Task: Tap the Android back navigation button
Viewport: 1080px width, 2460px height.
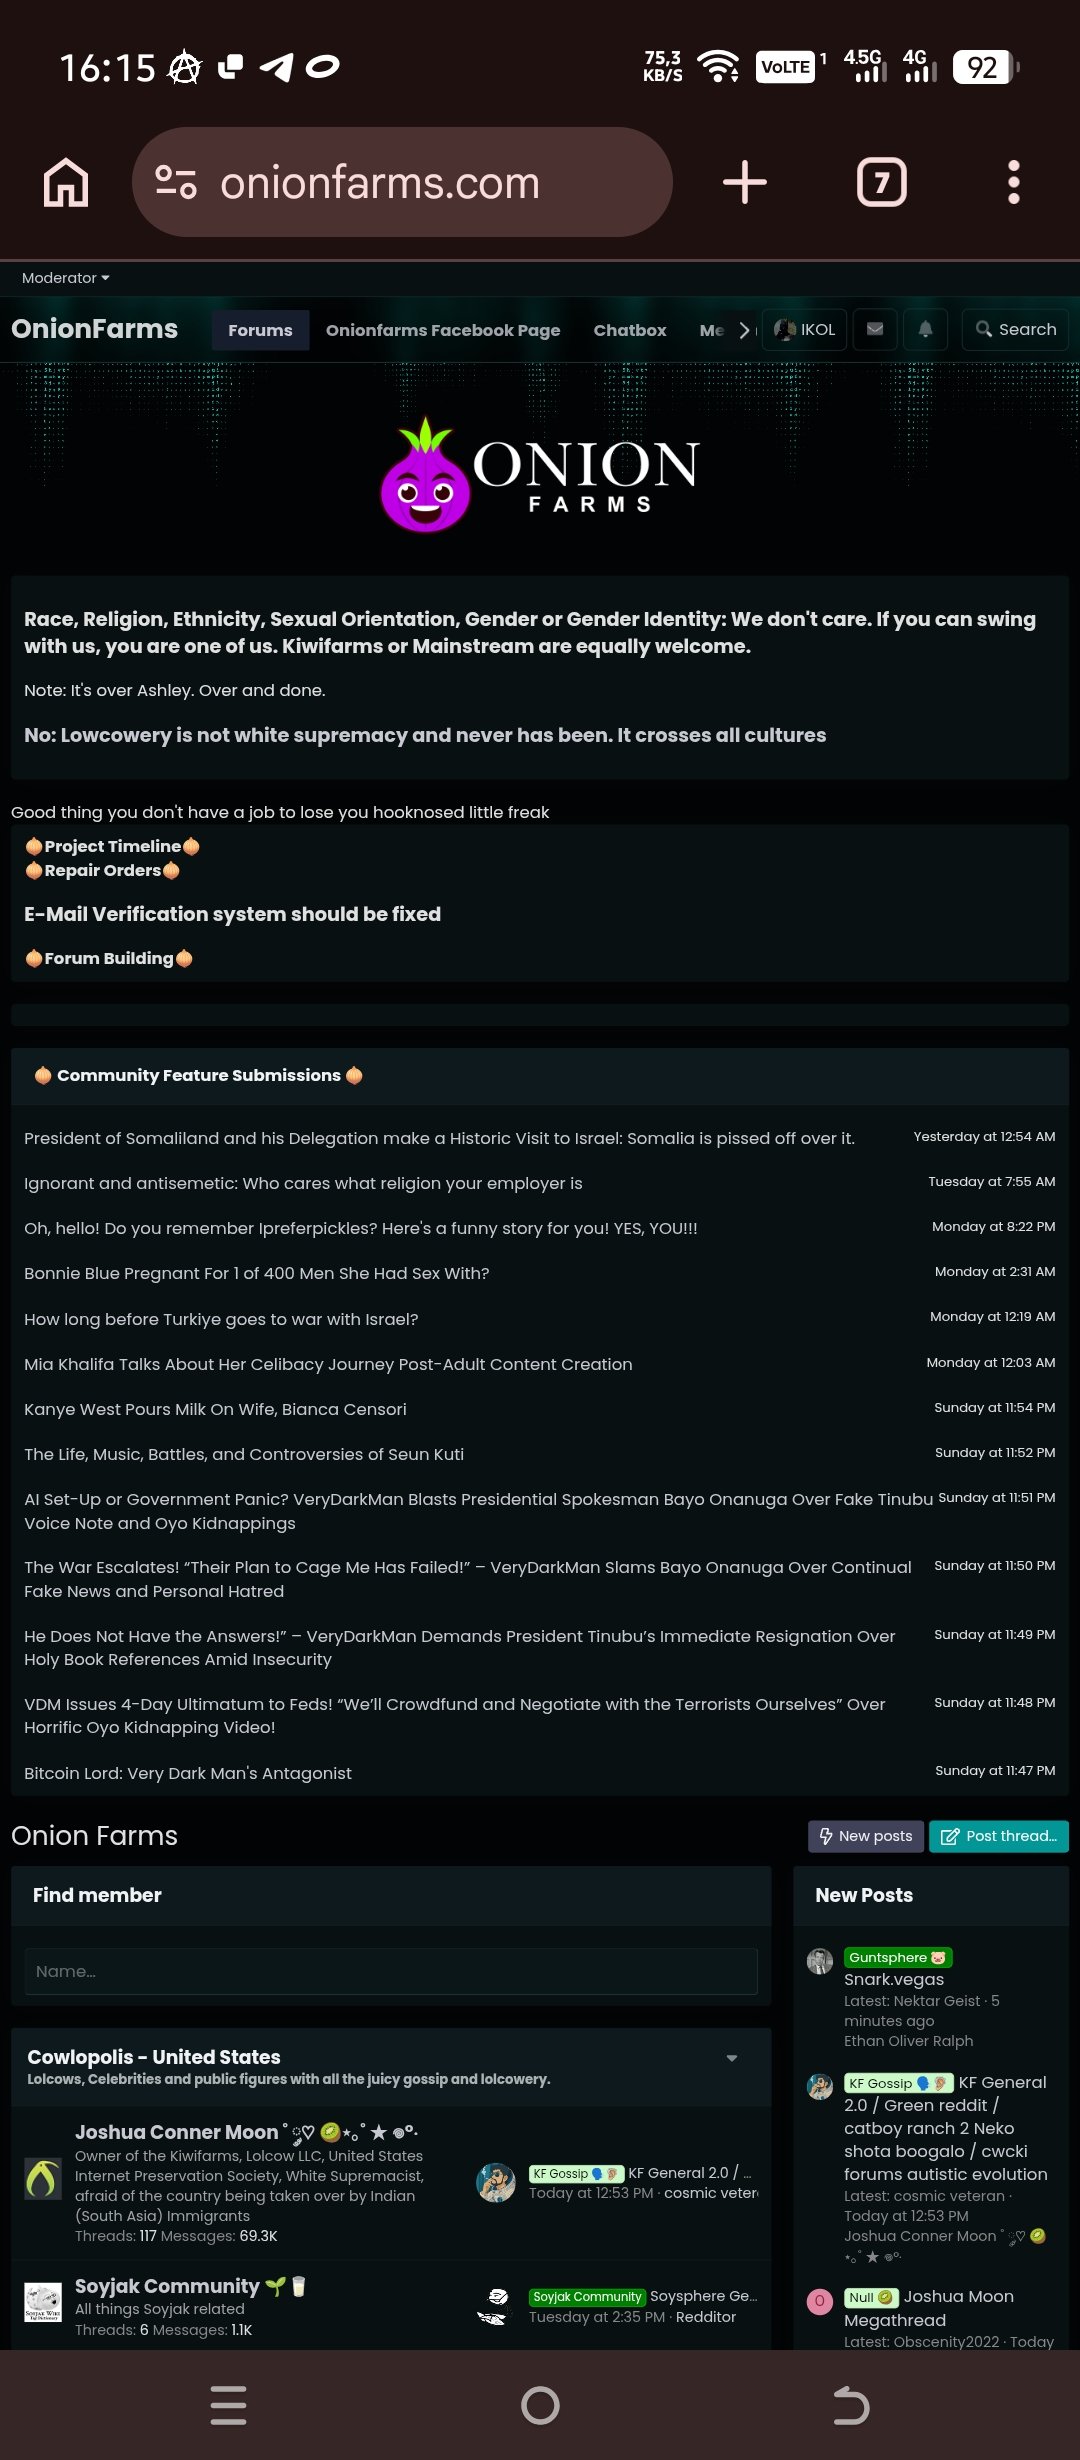Action: [851, 2405]
